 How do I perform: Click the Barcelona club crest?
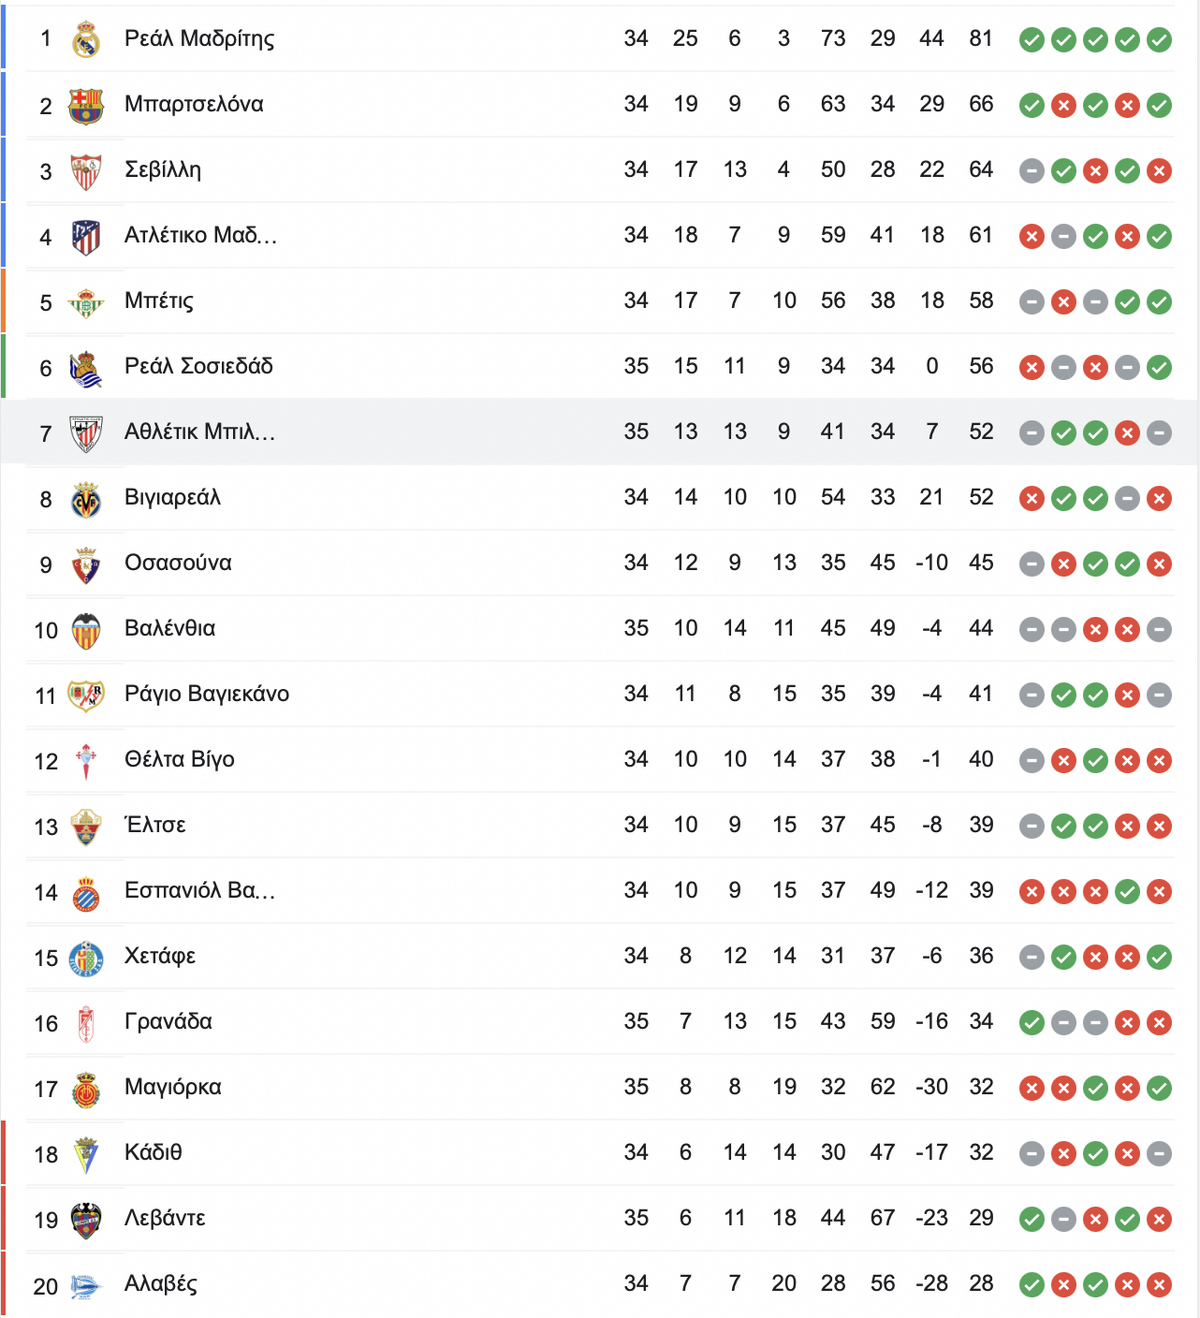[86, 105]
